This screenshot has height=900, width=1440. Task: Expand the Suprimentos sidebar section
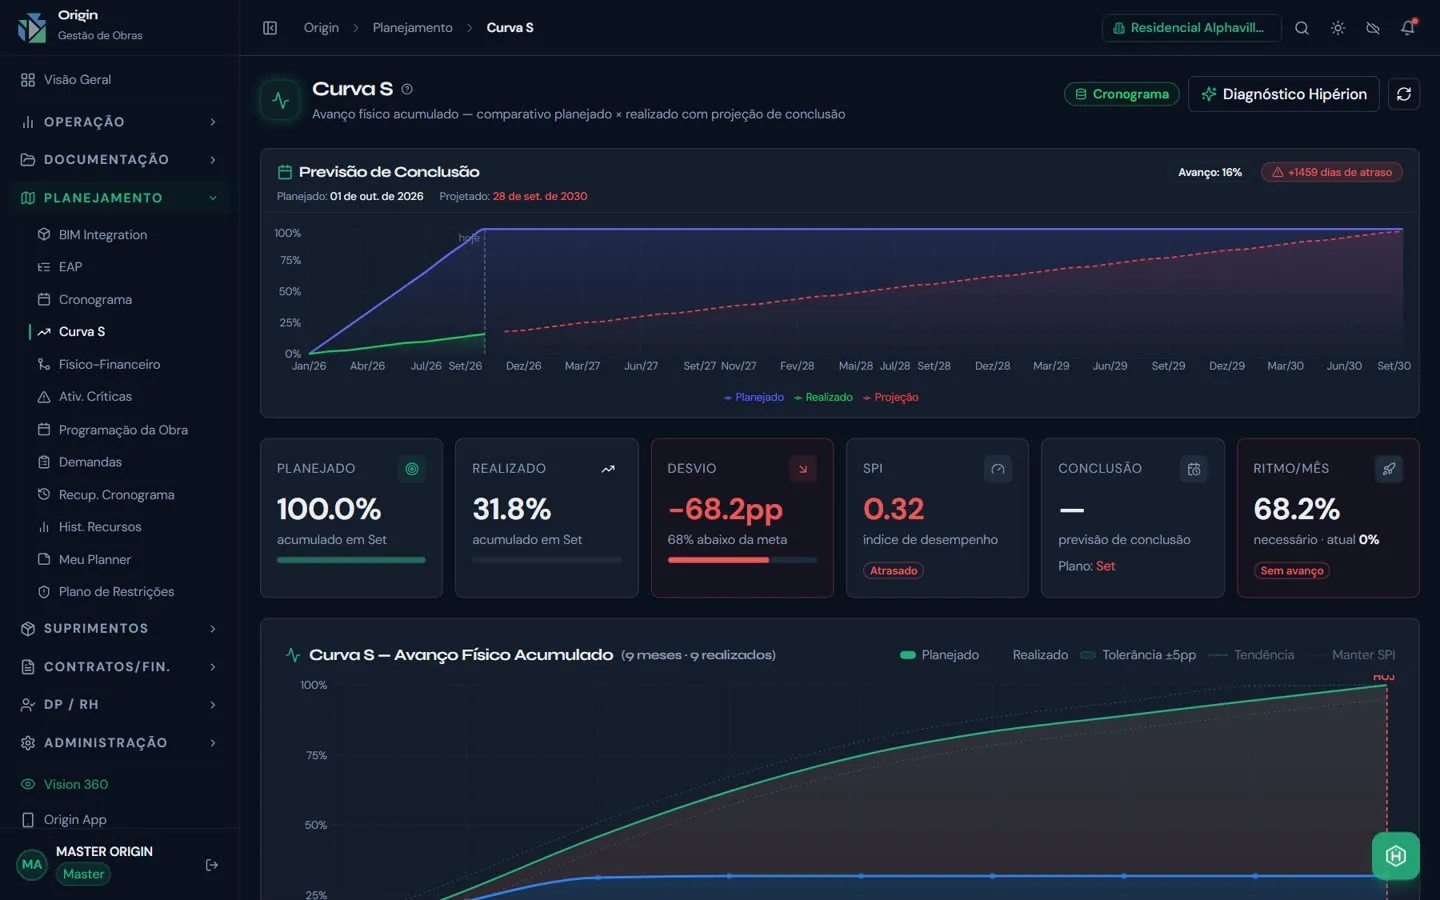(x=119, y=629)
